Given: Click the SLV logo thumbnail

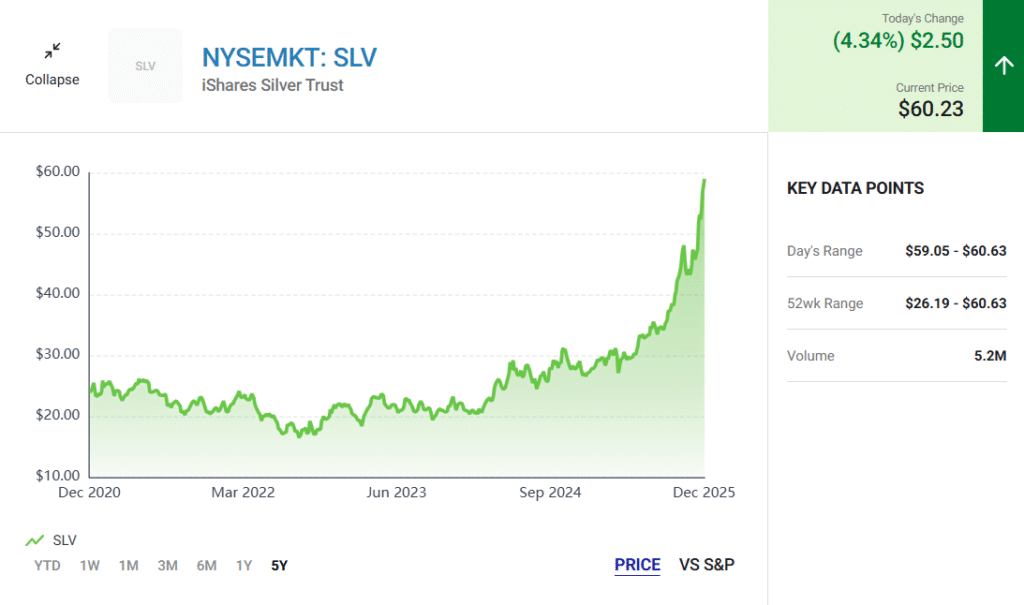Looking at the screenshot, I should [x=145, y=66].
